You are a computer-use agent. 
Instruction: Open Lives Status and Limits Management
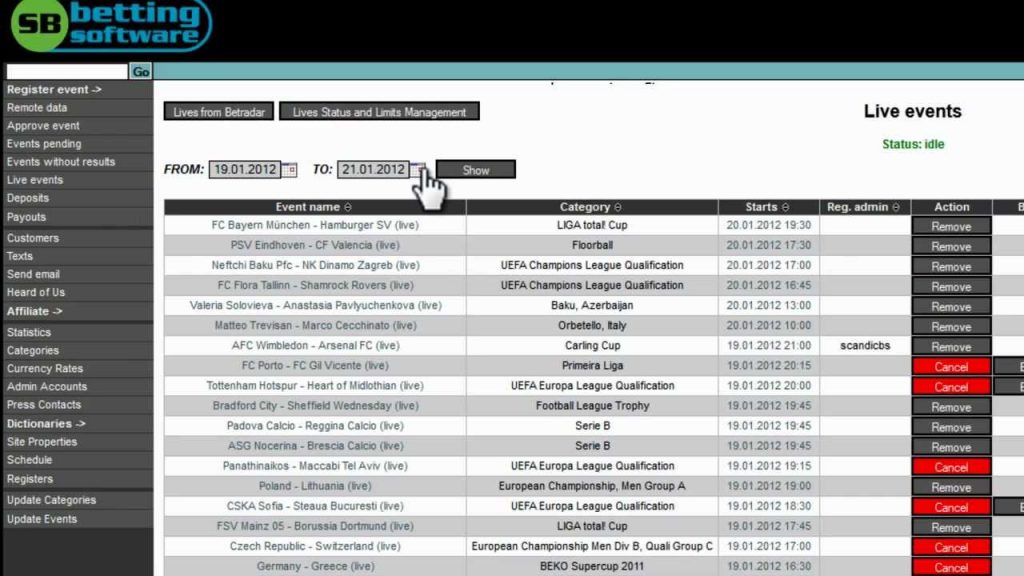pos(379,112)
